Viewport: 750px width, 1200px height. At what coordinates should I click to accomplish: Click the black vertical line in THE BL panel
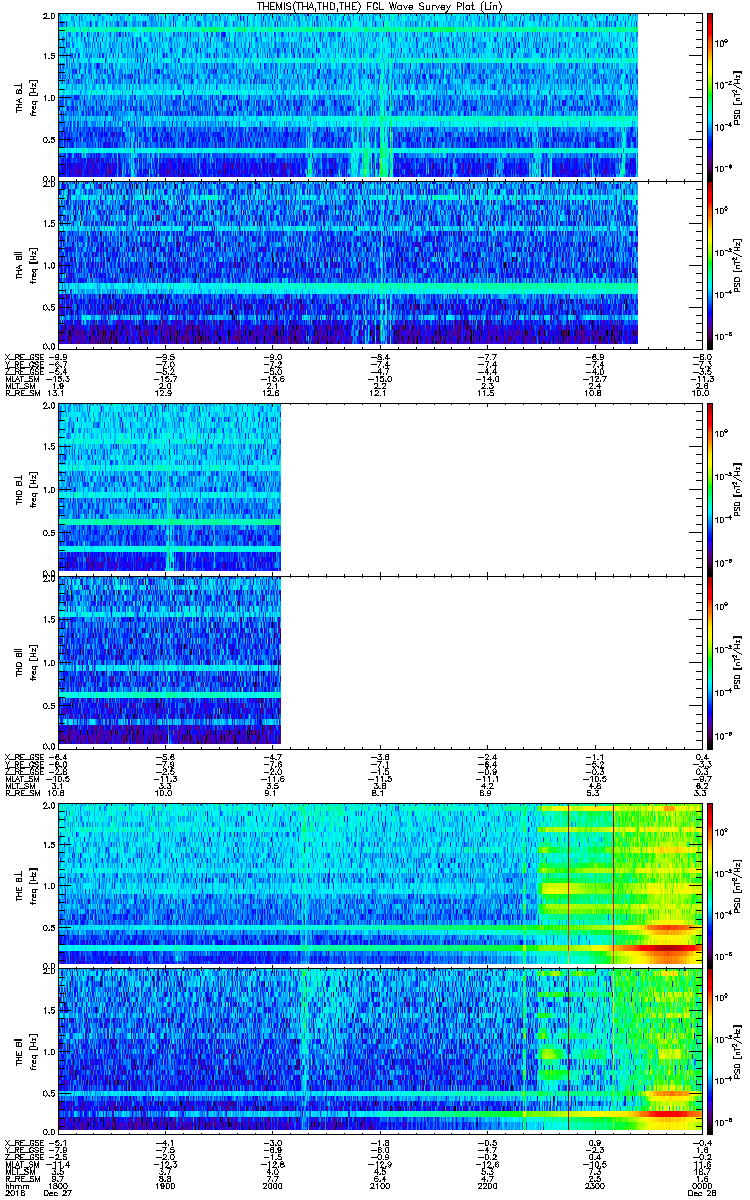pos(613,883)
